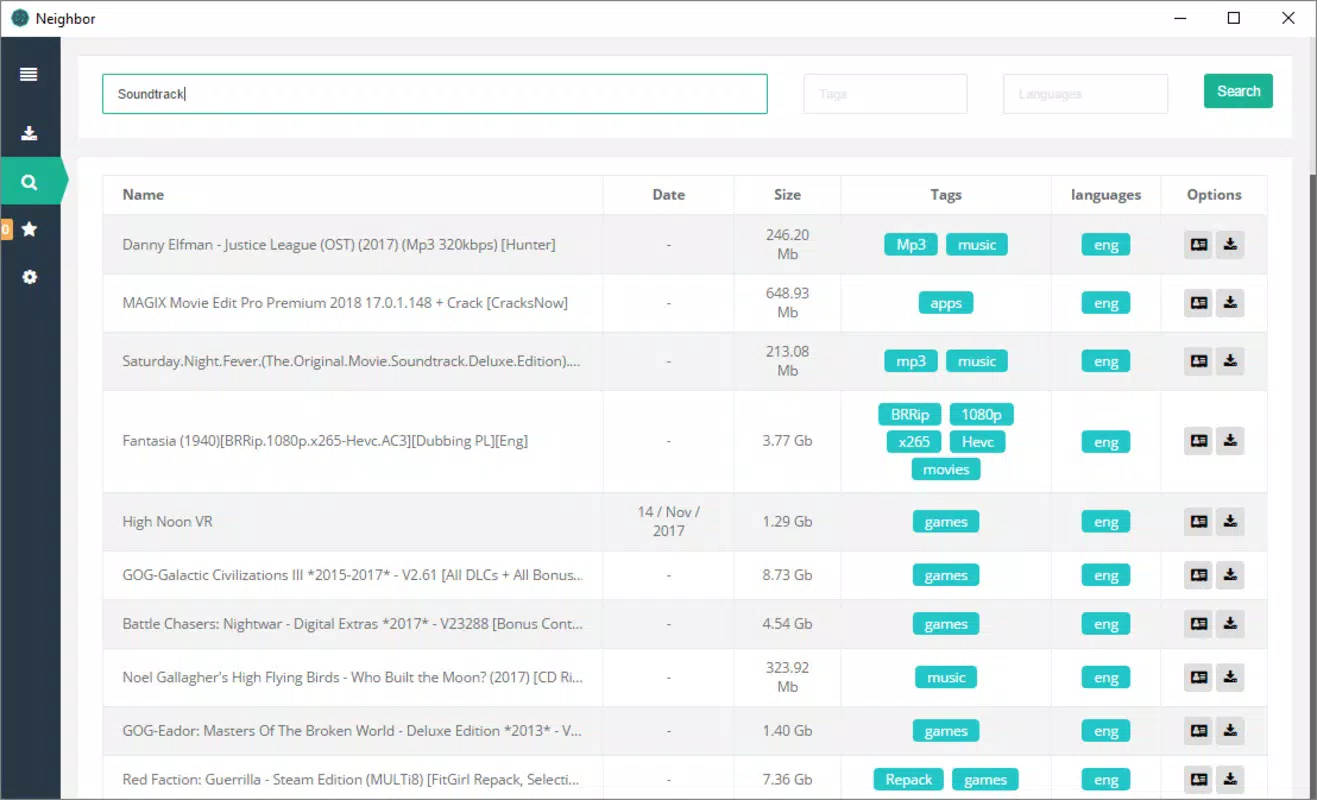1317x800 pixels.
Task: Select Noel Gallagher's High Flying Birds entry name
Action: (352, 677)
